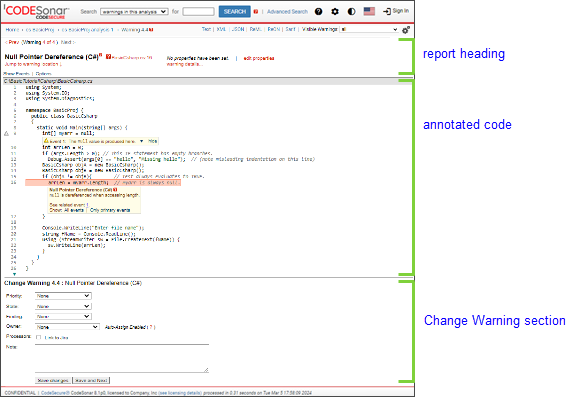Click code line 'int[] myarr = null;'
Viewport: 566px width, 397px height.
click(x=68, y=133)
